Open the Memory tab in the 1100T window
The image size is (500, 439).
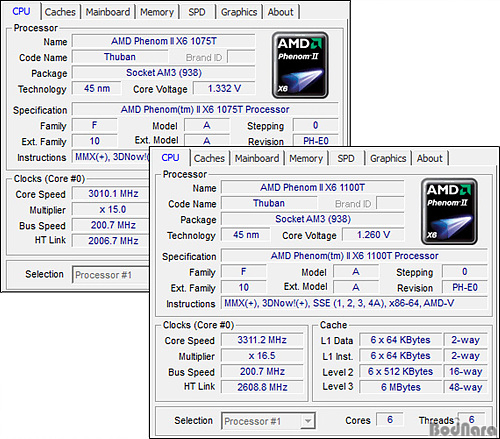(306, 158)
